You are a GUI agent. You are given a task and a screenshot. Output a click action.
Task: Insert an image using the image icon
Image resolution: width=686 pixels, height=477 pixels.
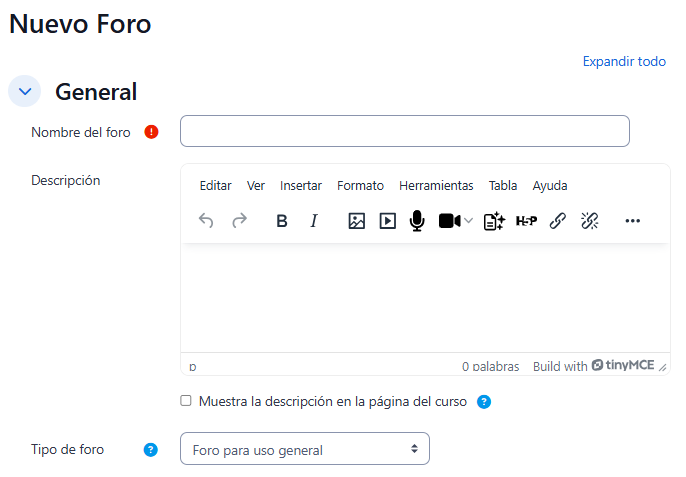pos(356,221)
